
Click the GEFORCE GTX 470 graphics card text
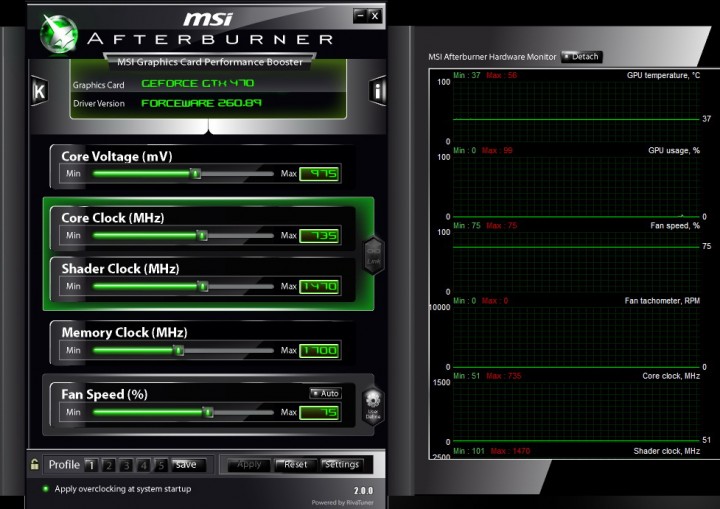(197, 83)
